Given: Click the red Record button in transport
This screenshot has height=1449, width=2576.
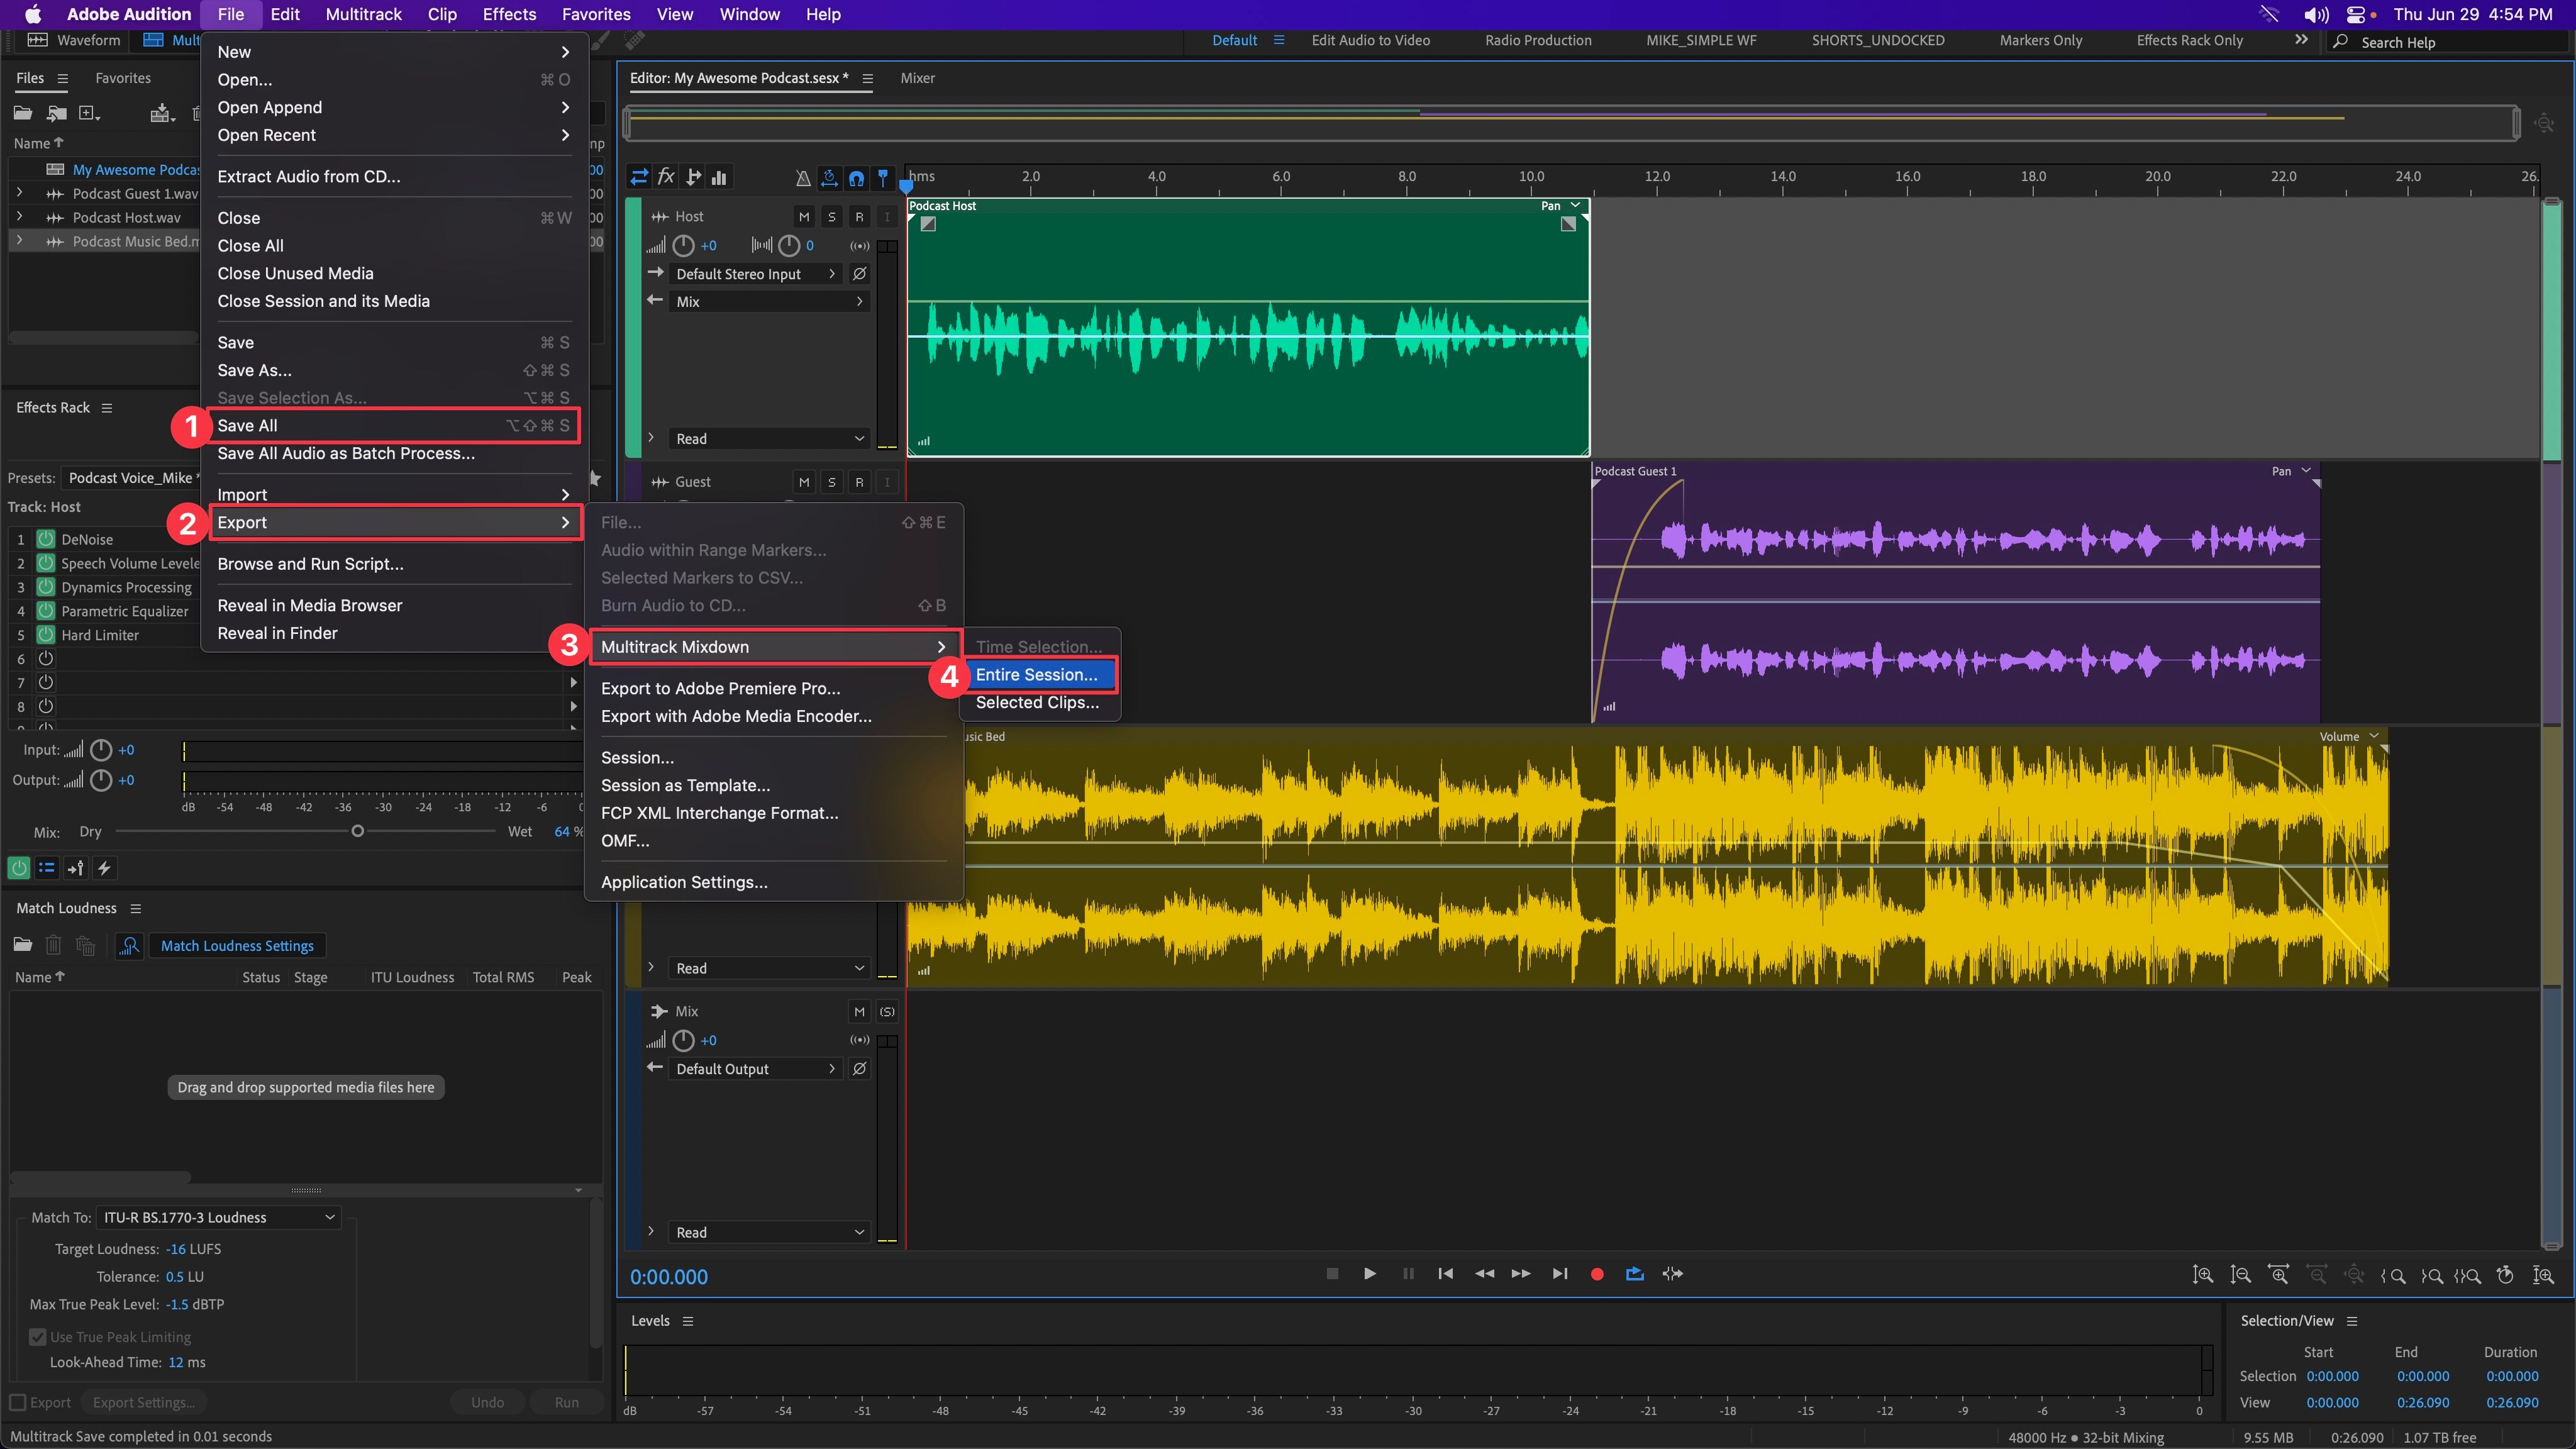Looking at the screenshot, I should [1597, 1274].
